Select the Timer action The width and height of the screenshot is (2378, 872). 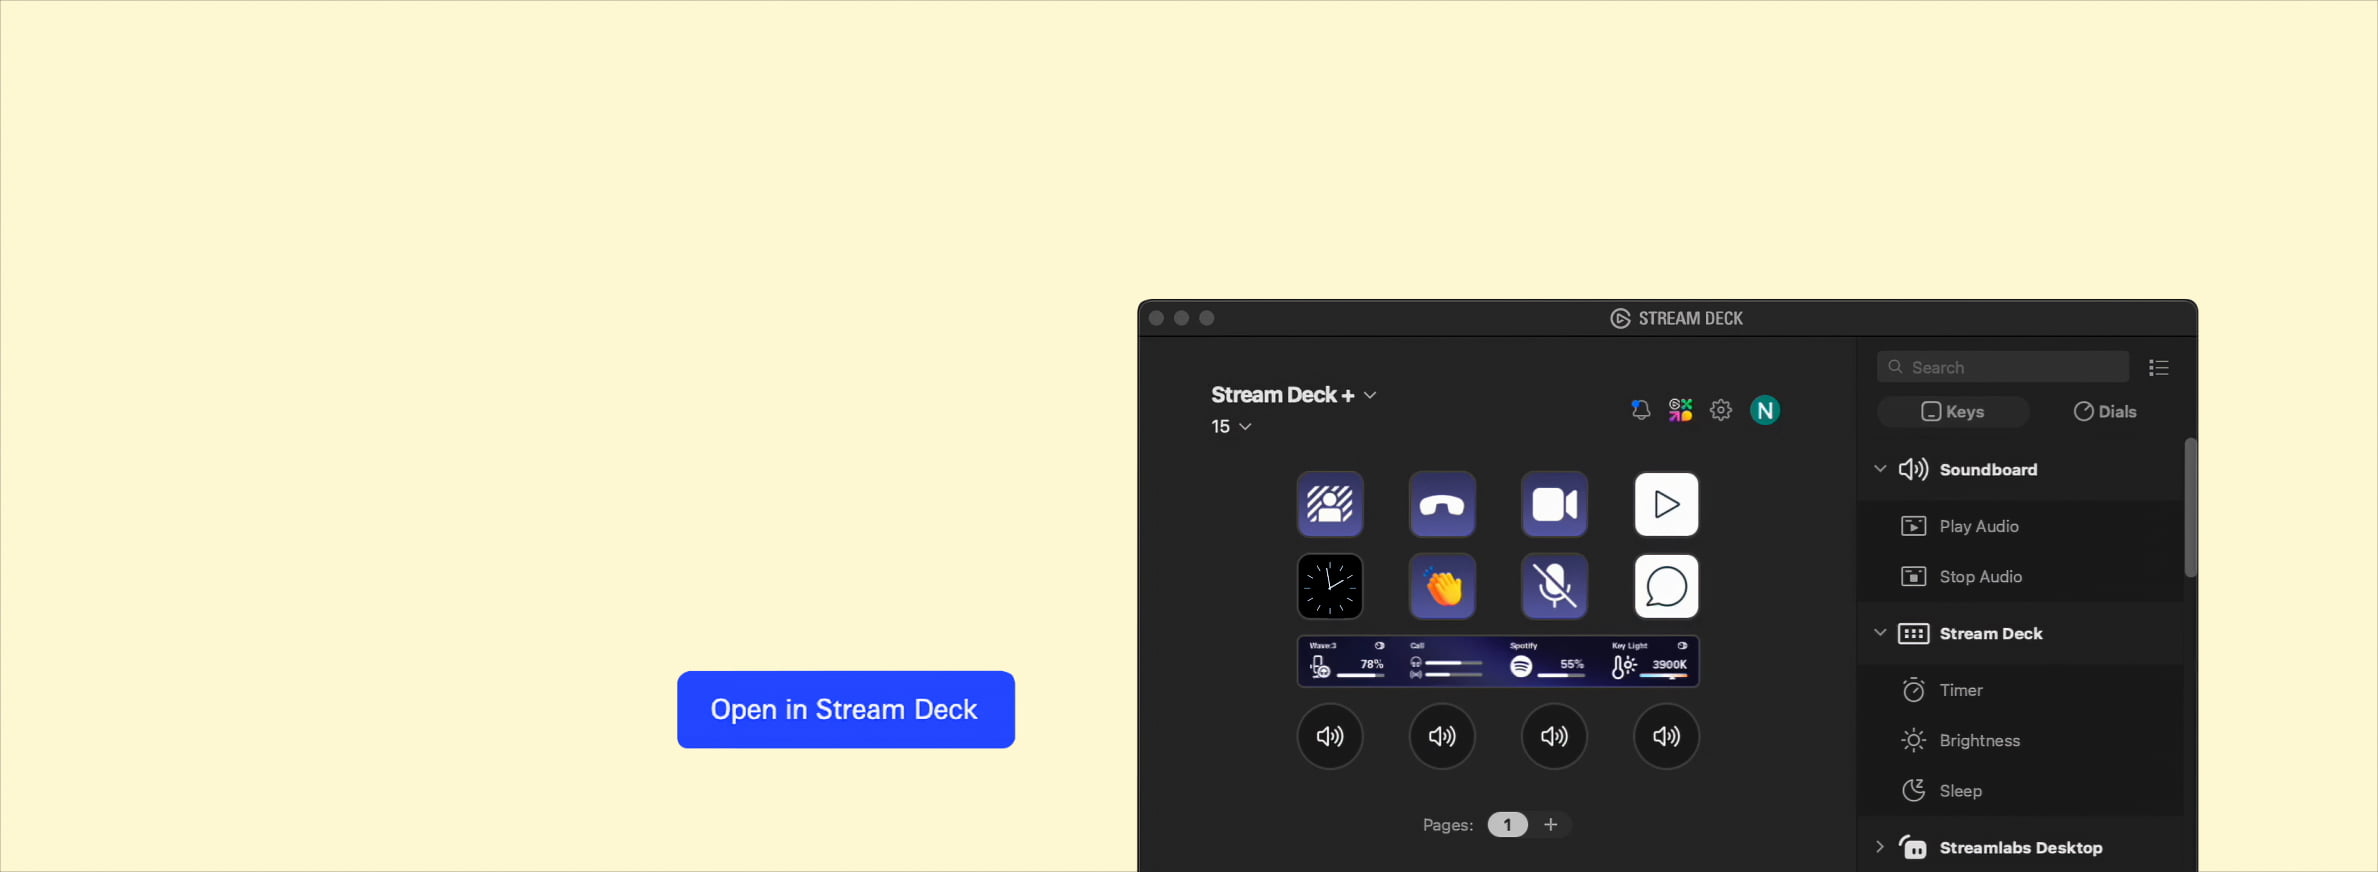click(x=2020, y=690)
